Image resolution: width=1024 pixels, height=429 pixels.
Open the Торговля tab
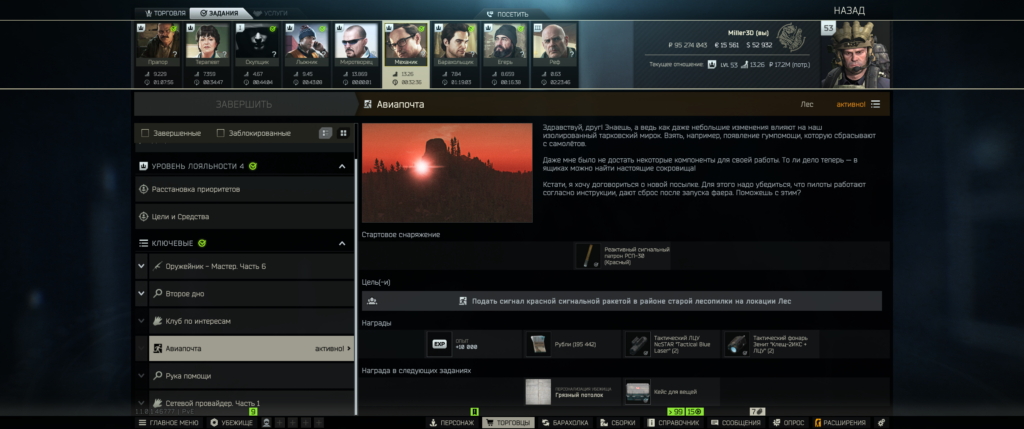tap(164, 13)
